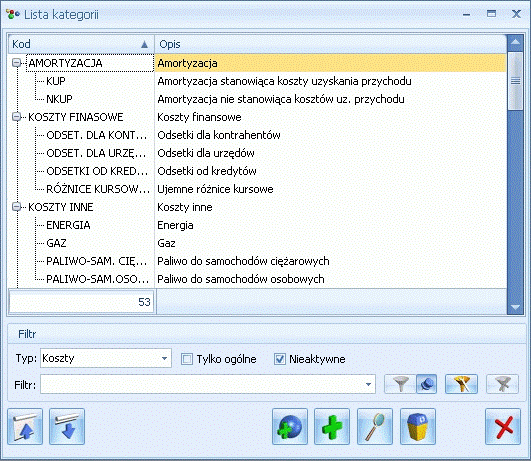Open the magnifying glass edit button
Screen dimensions: 531x461
(x=375, y=427)
